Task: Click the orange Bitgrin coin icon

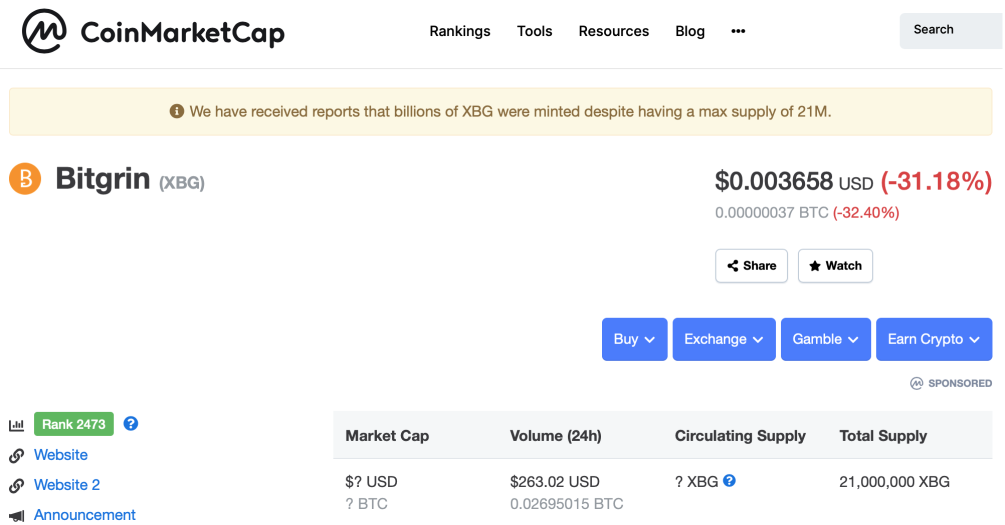Action: pyautogui.click(x=25, y=178)
